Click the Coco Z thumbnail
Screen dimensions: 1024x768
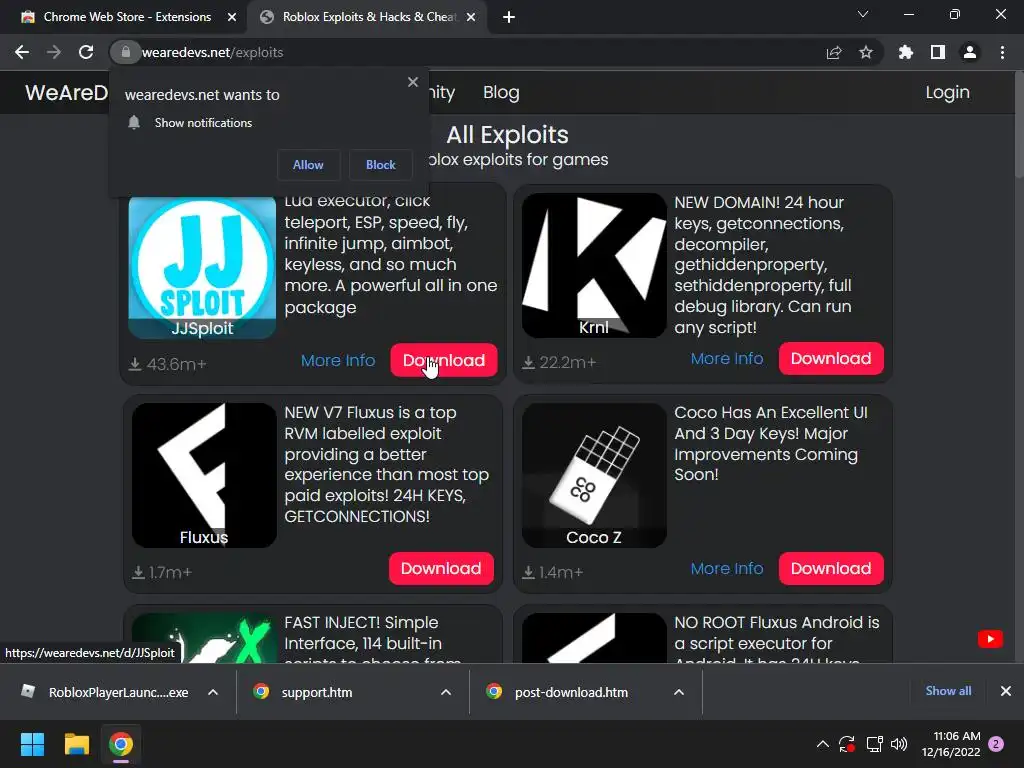coord(594,475)
